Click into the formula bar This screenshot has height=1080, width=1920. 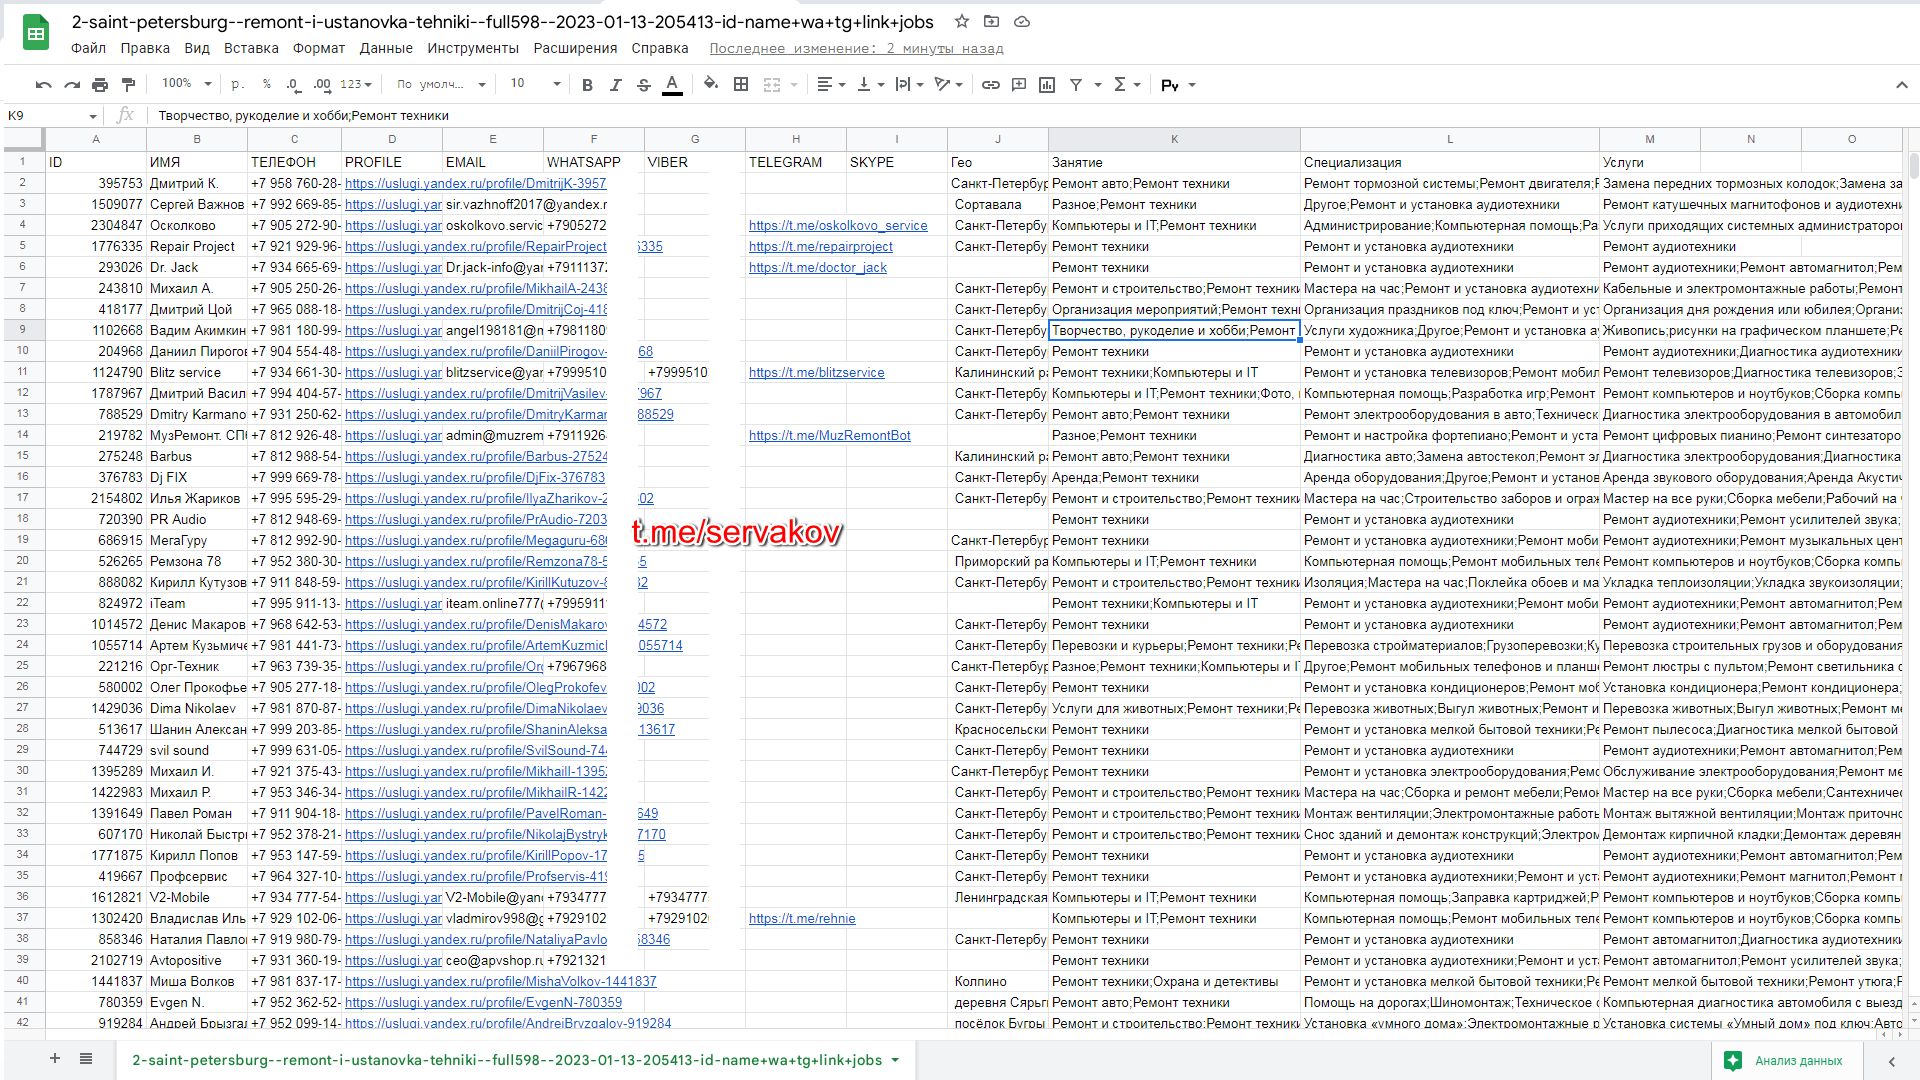tap(1030, 116)
